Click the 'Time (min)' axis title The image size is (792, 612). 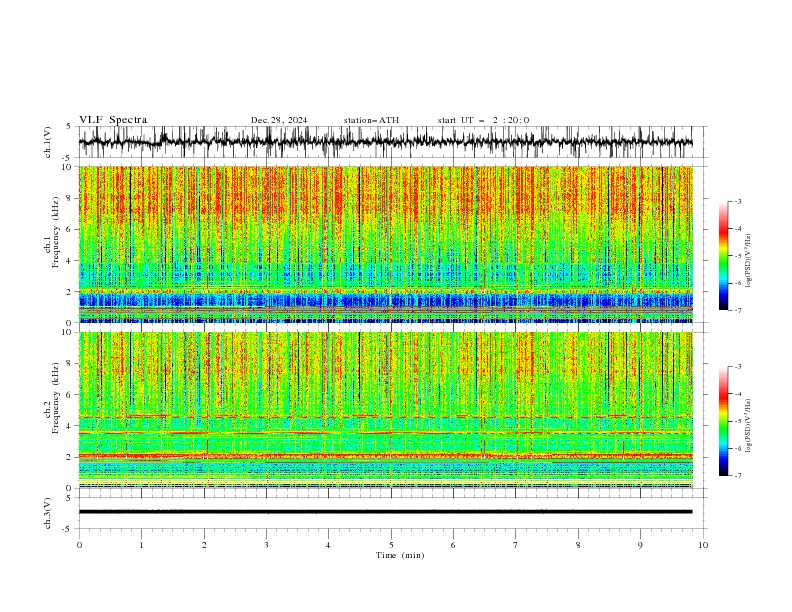400,555
